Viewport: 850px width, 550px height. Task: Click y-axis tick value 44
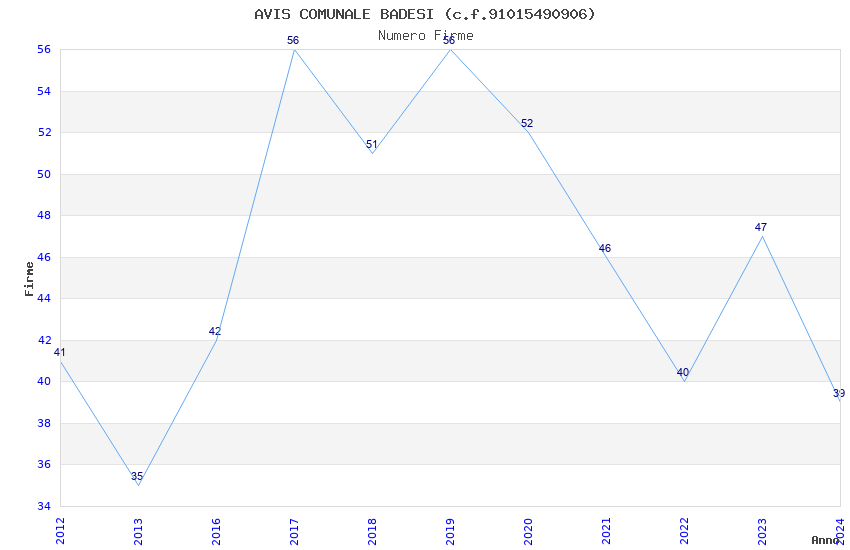pos(44,299)
